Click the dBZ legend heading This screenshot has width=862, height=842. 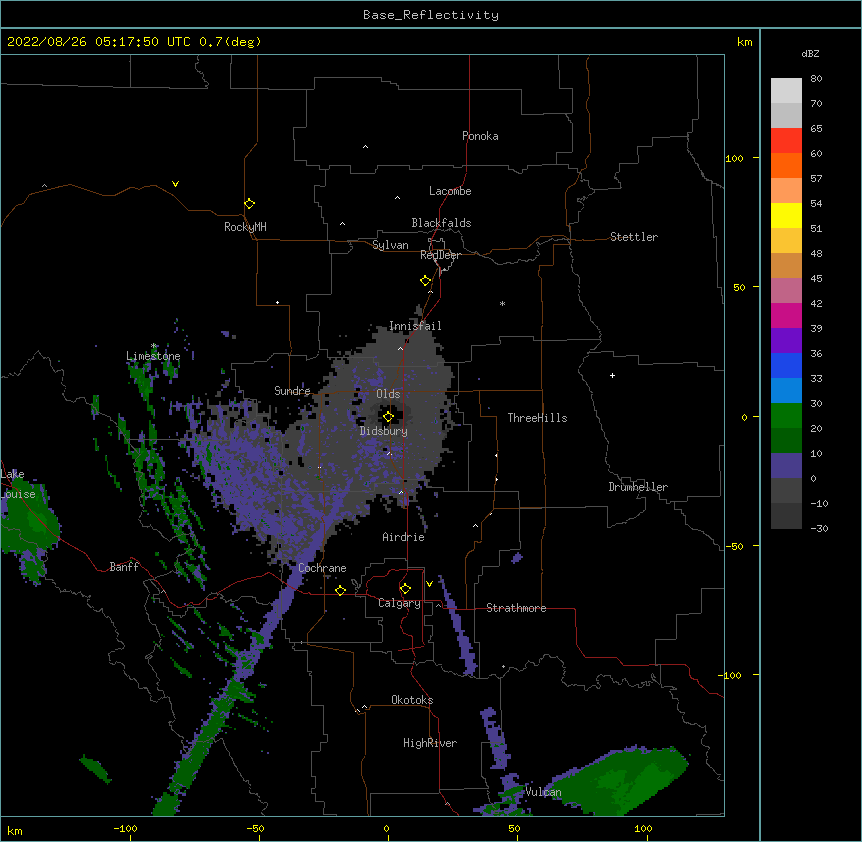[810, 54]
